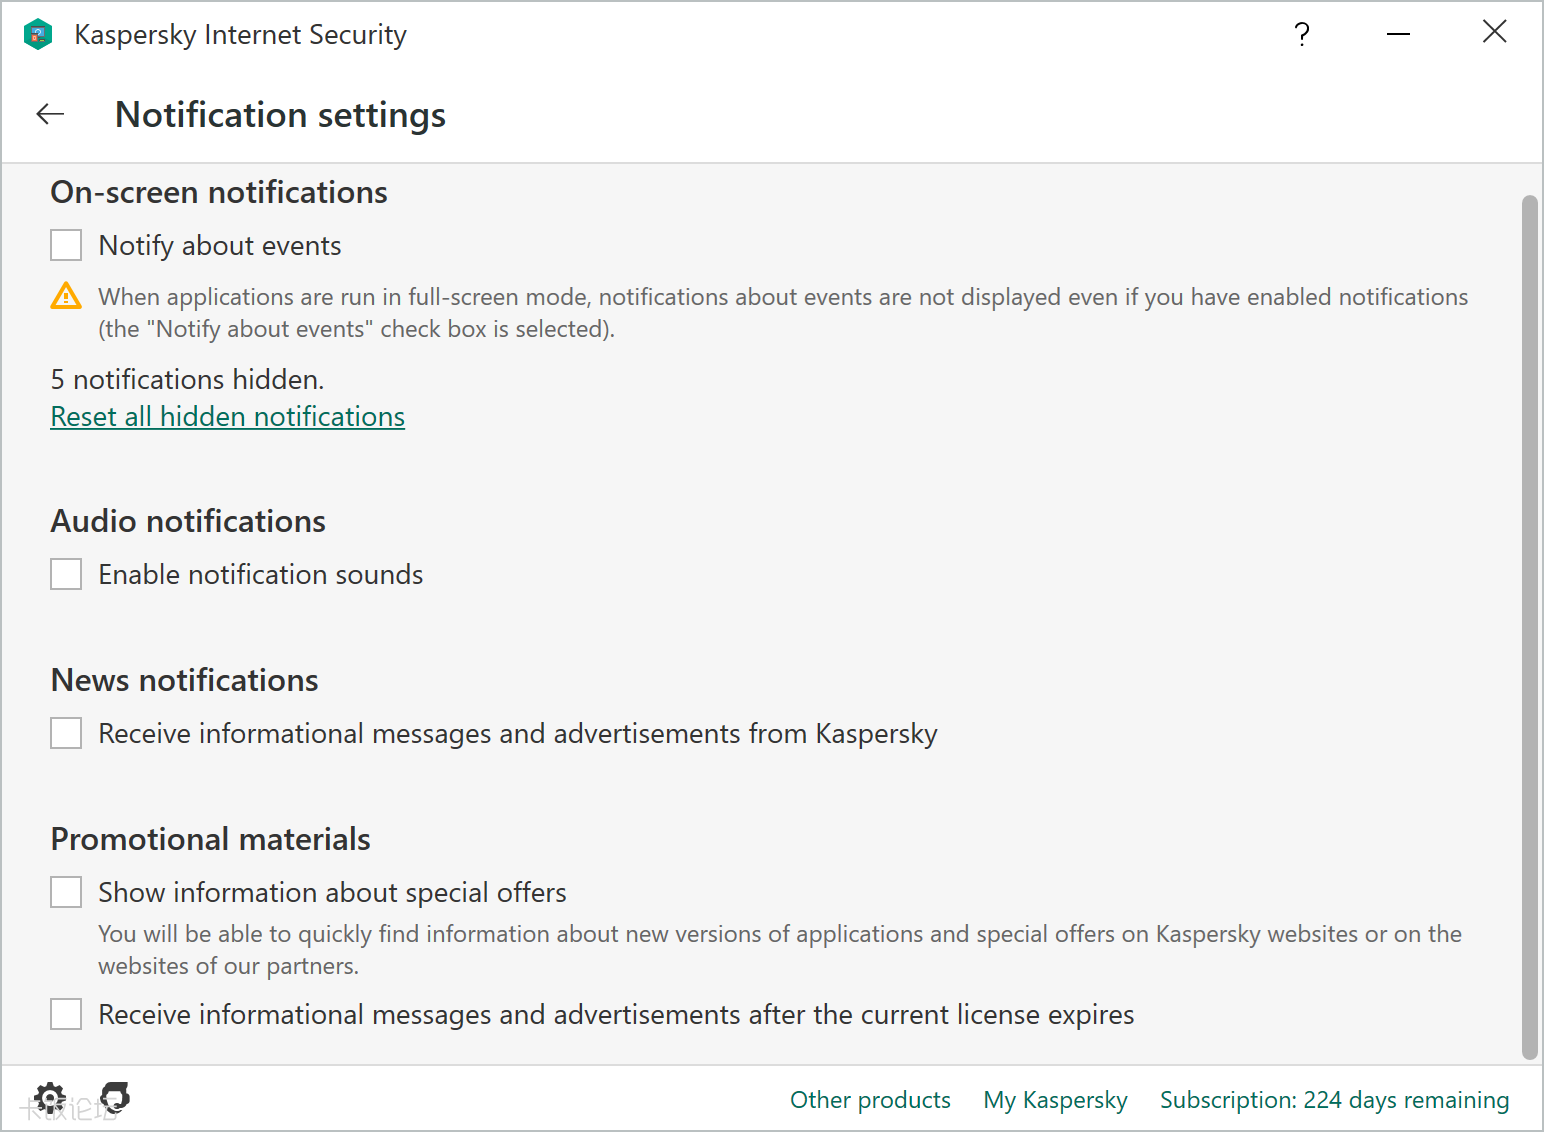
Task: Click the full-screen mode warning text
Action: 783,313
